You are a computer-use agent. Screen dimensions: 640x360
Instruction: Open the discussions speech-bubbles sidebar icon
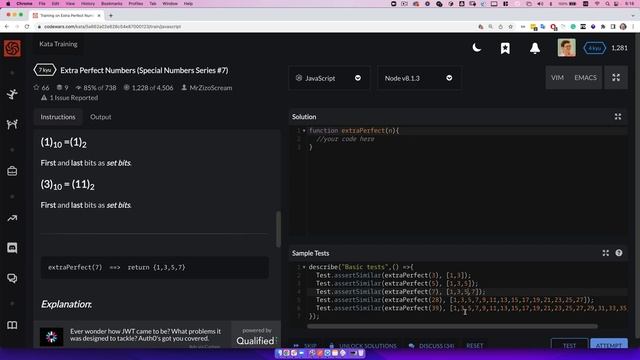pos(12,278)
